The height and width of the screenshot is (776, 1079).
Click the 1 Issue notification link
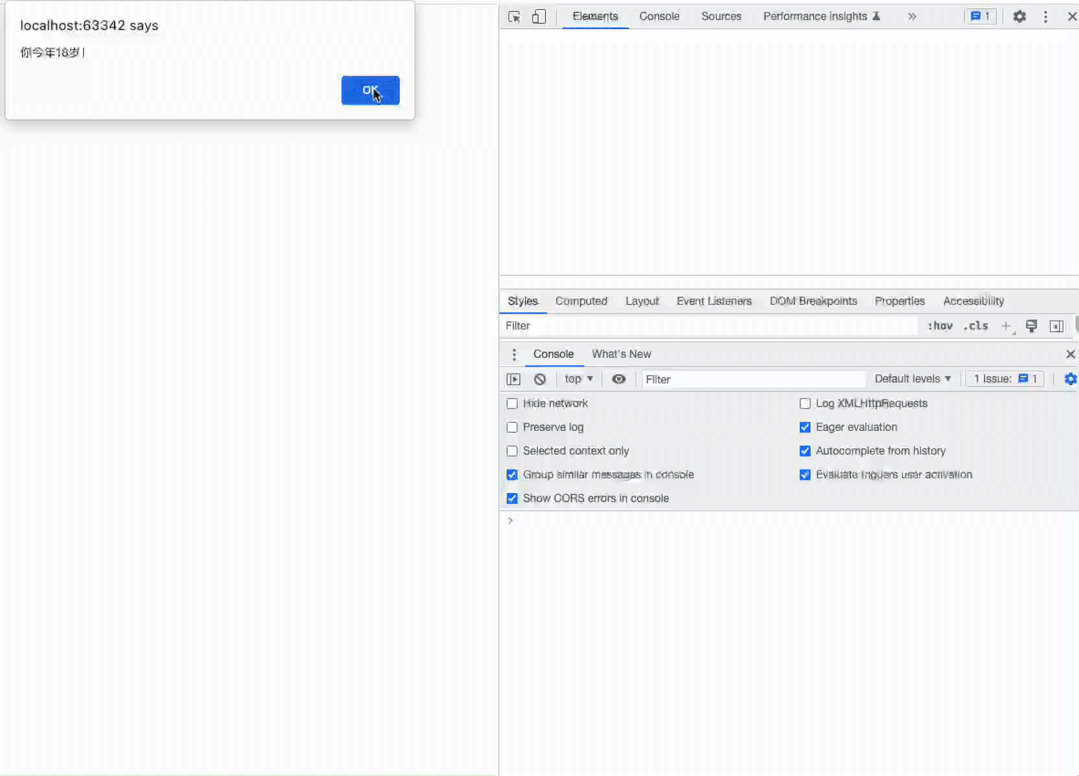pos(1004,378)
